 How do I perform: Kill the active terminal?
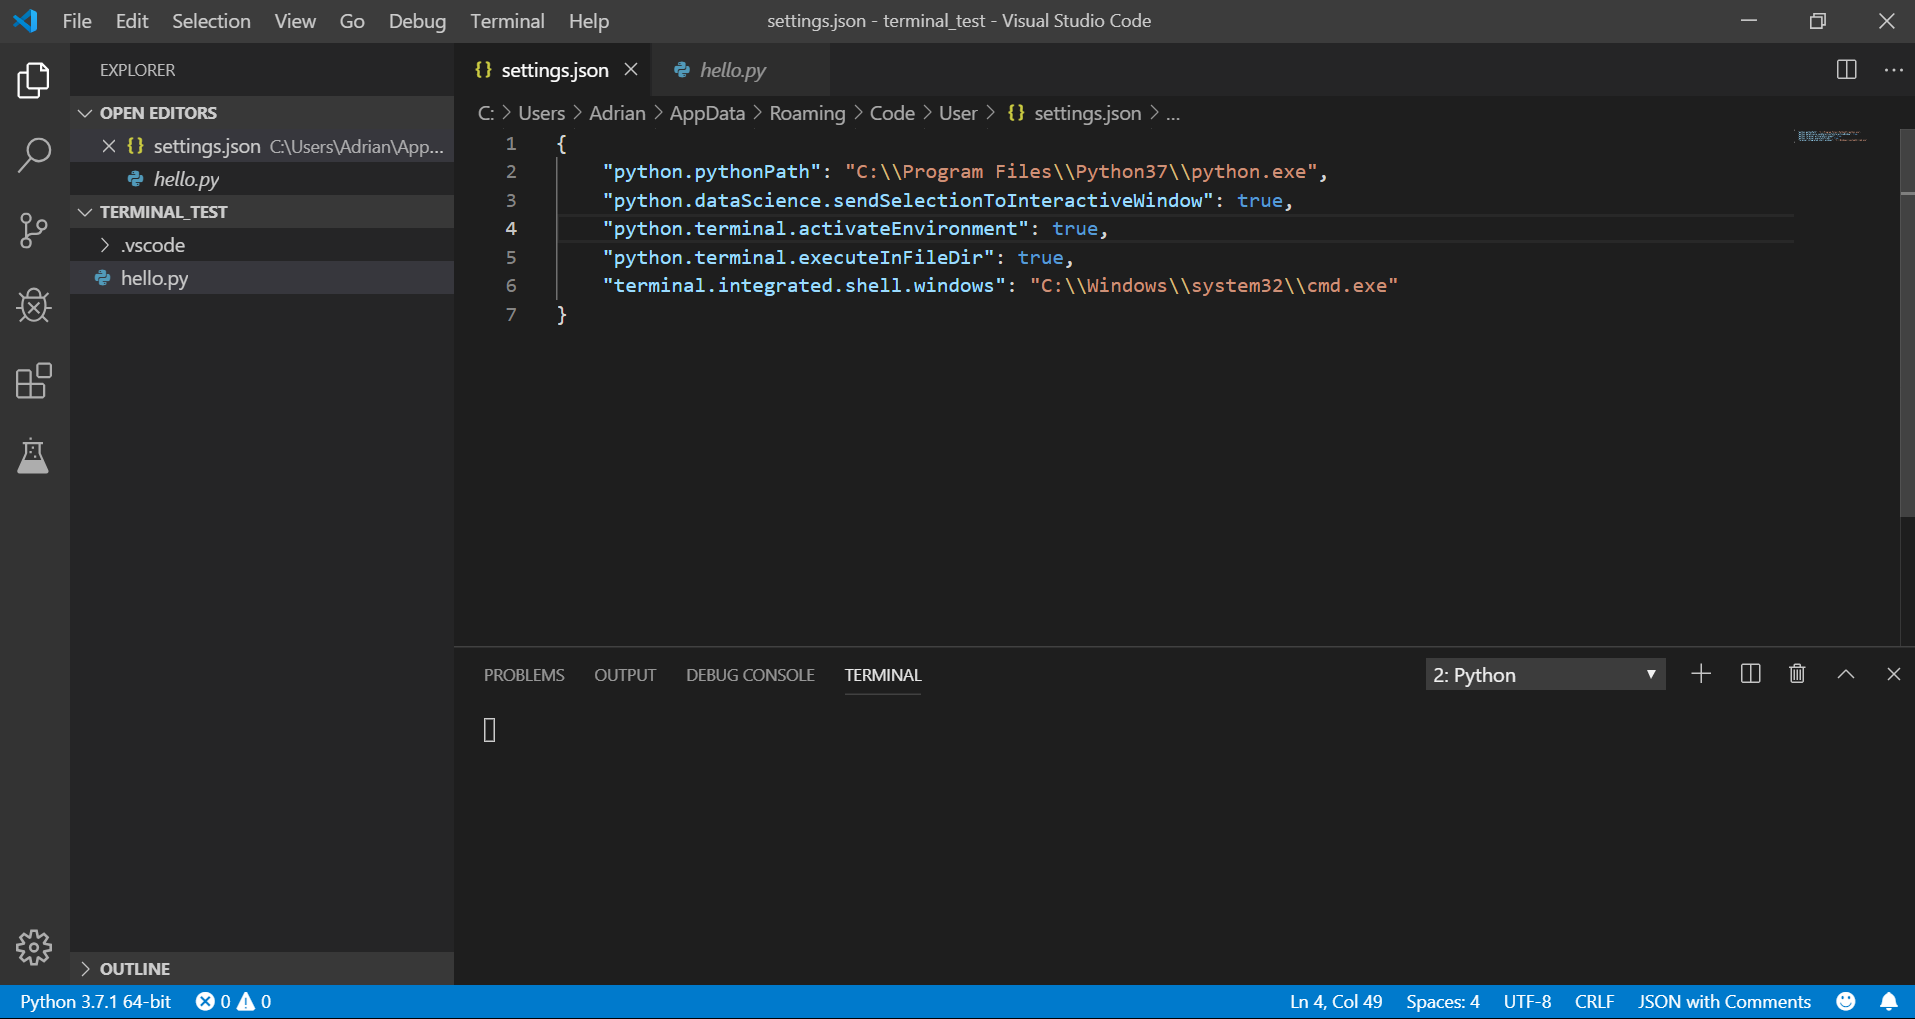(x=1795, y=673)
